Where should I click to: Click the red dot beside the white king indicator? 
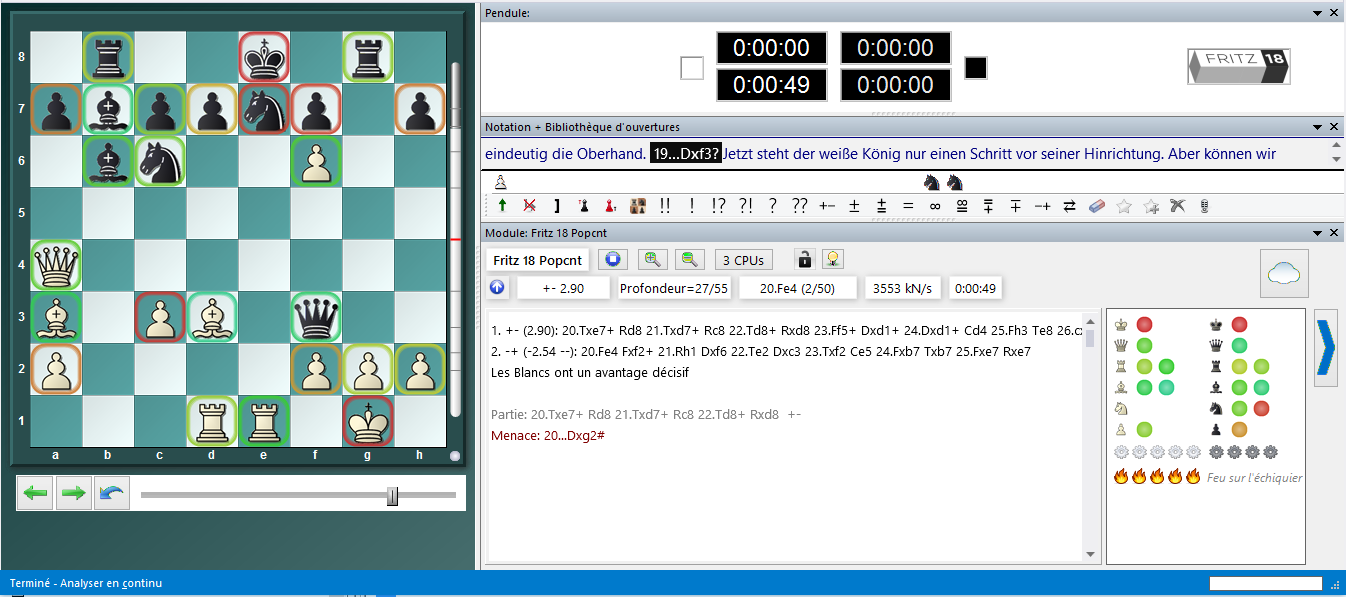pos(1145,324)
